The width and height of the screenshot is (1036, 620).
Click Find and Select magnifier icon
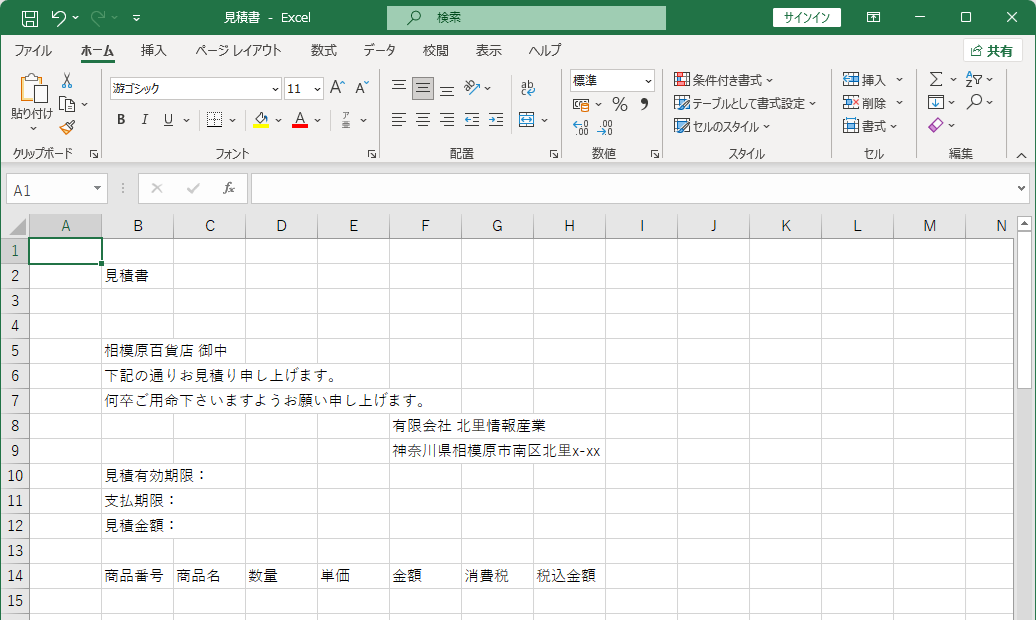[x=974, y=102]
